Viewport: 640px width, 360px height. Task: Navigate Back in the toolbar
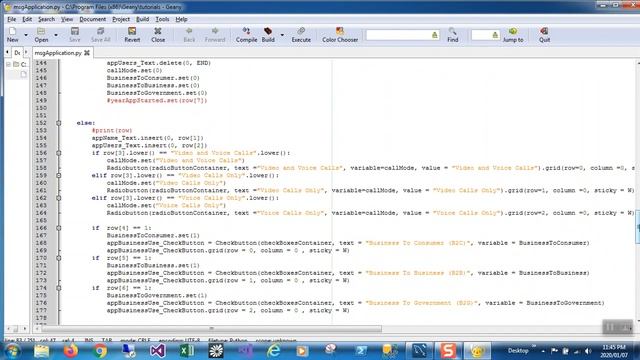tap(189, 35)
